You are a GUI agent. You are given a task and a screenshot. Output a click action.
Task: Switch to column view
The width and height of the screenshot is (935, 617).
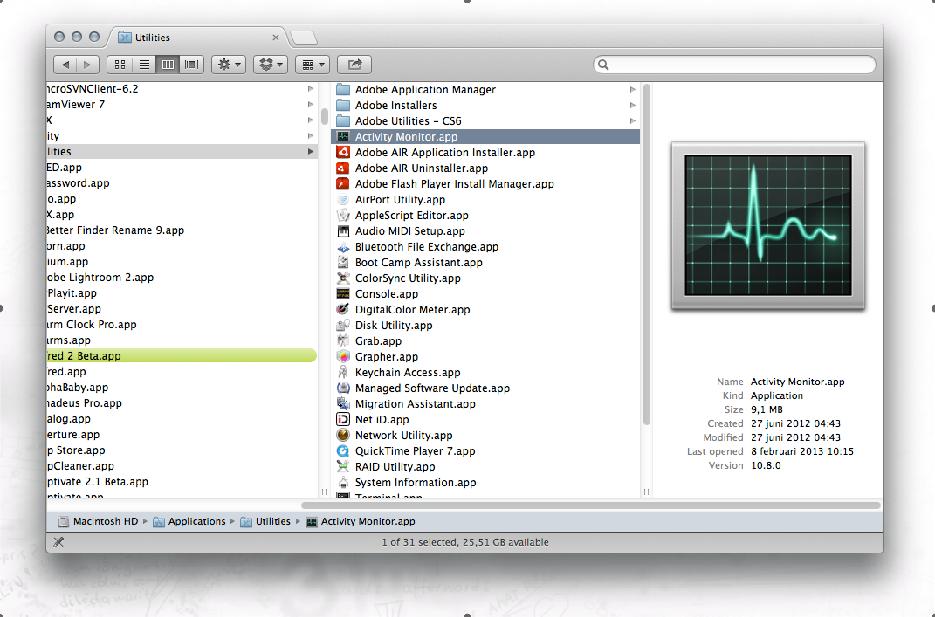click(x=168, y=64)
